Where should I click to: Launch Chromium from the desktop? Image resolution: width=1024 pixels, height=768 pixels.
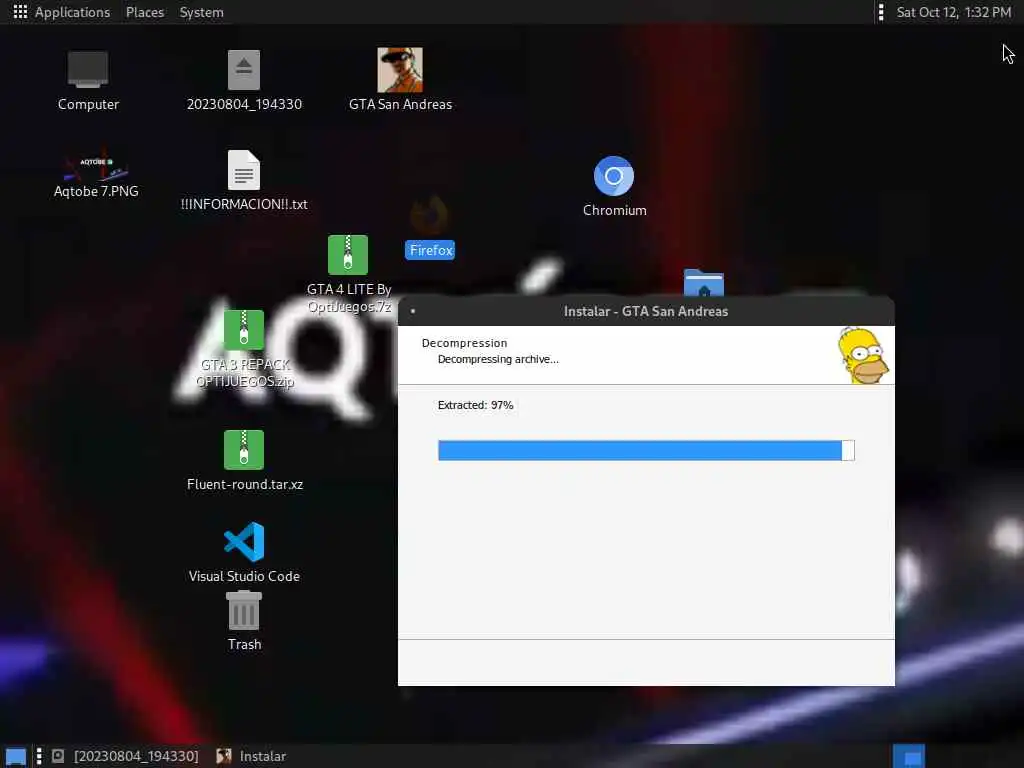click(614, 176)
